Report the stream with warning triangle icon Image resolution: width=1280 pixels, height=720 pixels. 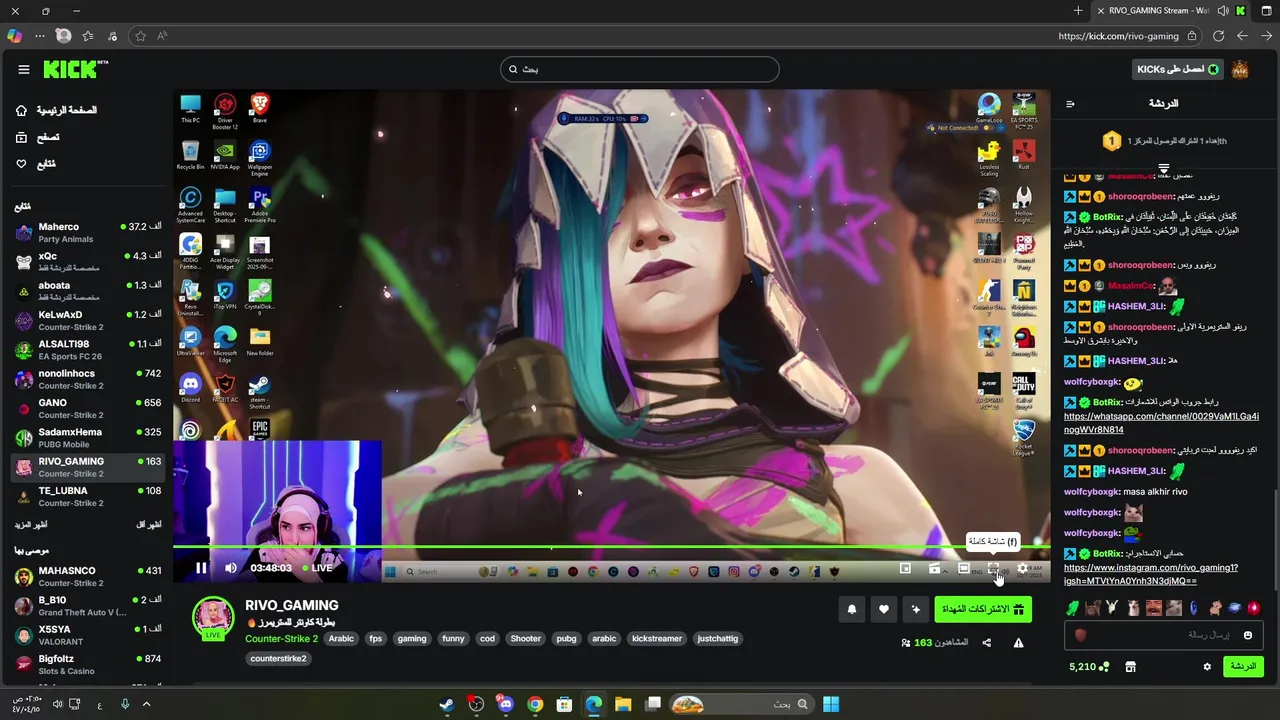(x=1018, y=643)
